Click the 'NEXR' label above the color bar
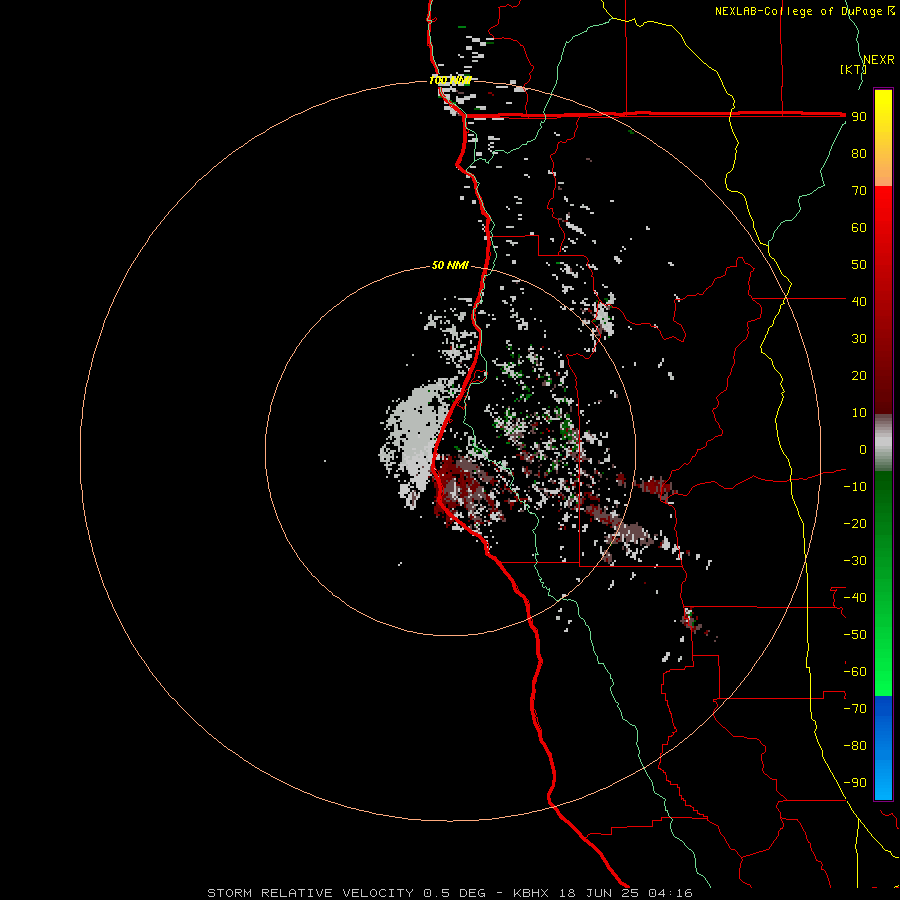Image resolution: width=900 pixels, height=900 pixels. pos(879,60)
